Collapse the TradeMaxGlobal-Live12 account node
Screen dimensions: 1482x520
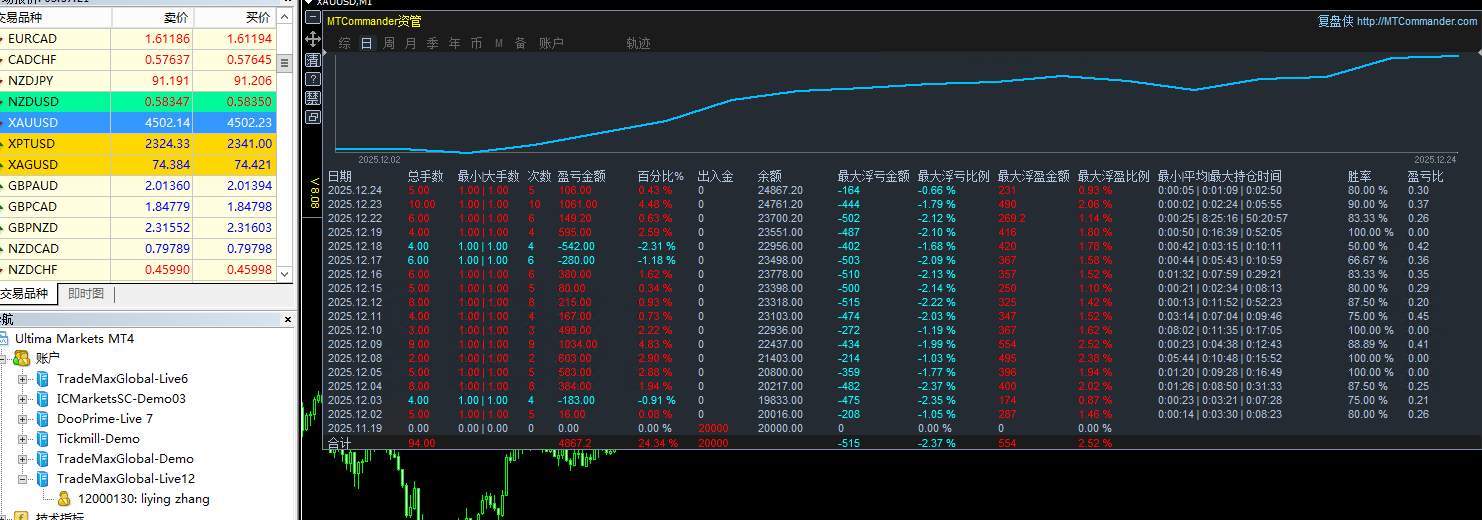[x=23, y=479]
